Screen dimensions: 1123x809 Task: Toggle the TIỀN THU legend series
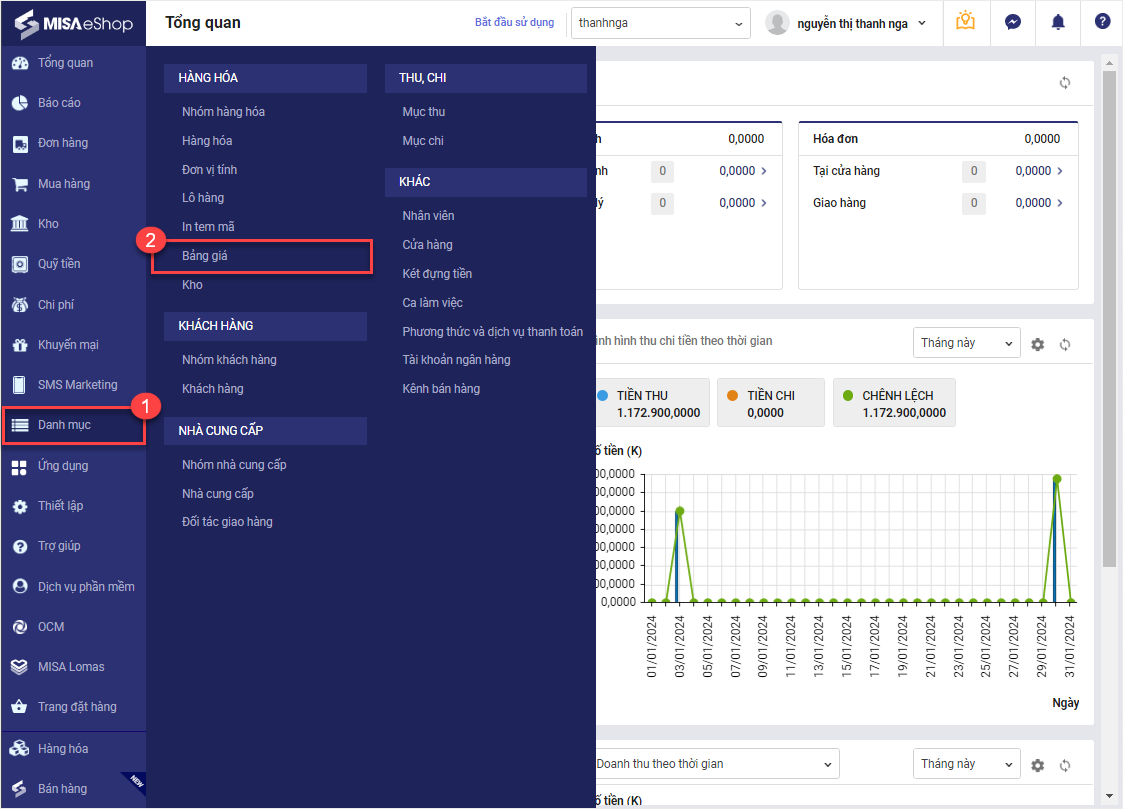pos(651,403)
